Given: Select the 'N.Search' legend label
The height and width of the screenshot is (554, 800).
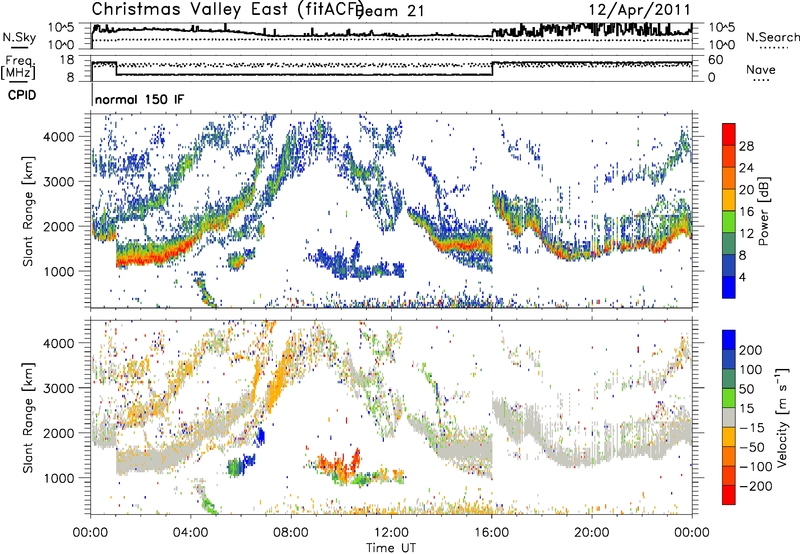Looking at the screenshot, I should click(772, 37).
